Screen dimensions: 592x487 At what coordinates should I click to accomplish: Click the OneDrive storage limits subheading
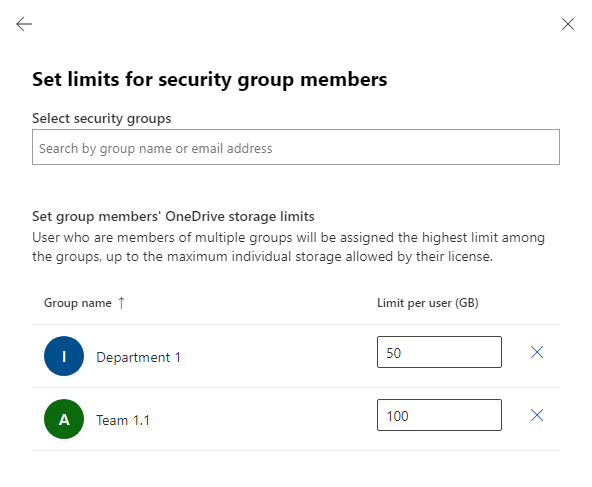pos(173,216)
